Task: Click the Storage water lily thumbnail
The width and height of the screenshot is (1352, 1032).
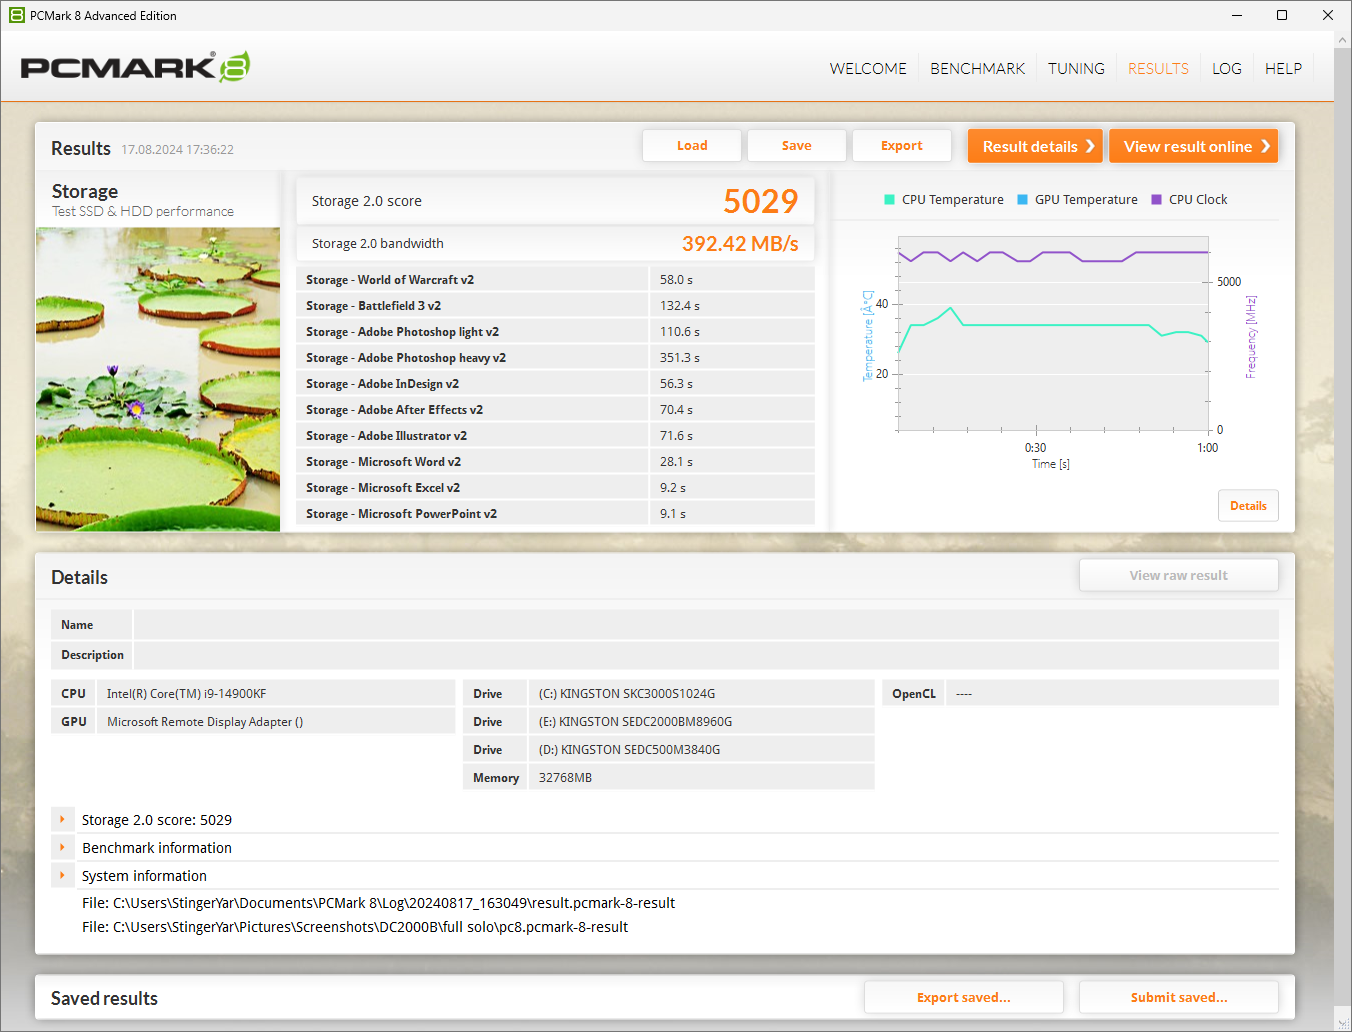Action: click(158, 379)
